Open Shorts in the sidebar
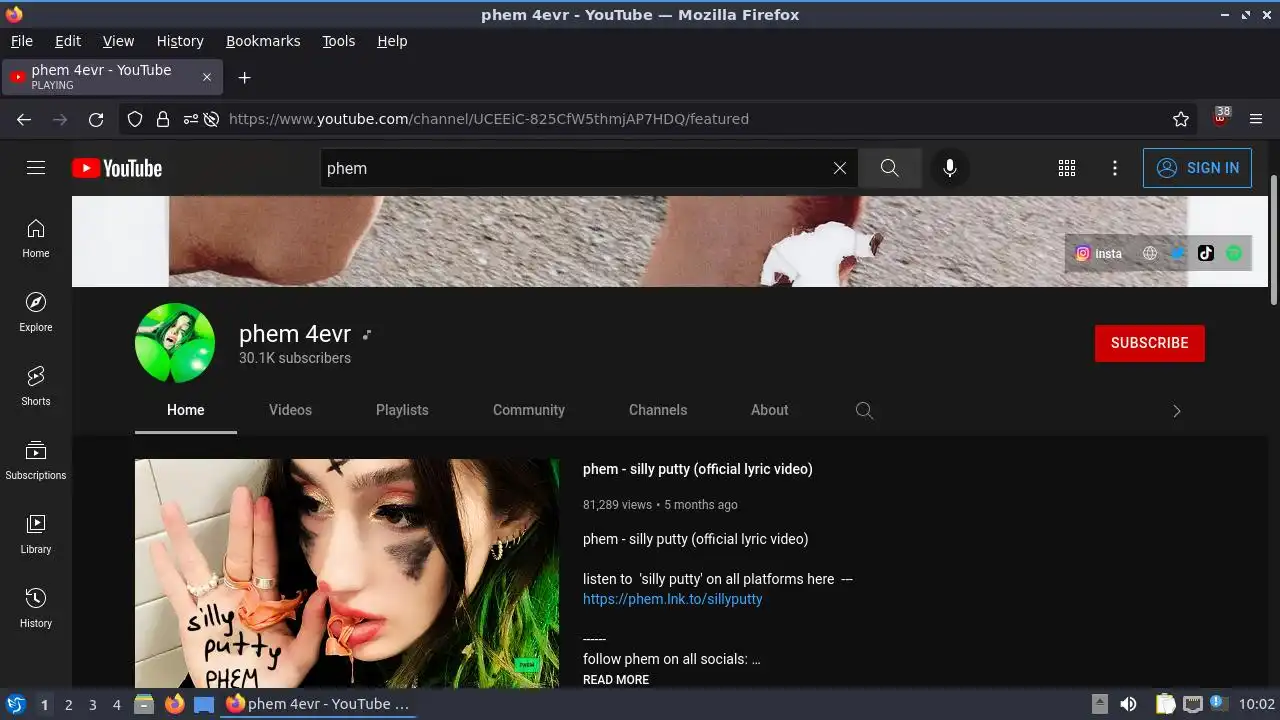This screenshot has height=720, width=1280. [x=36, y=386]
